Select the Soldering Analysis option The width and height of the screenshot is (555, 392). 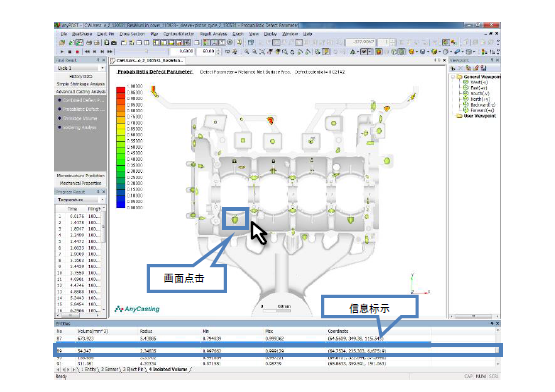[79, 127]
